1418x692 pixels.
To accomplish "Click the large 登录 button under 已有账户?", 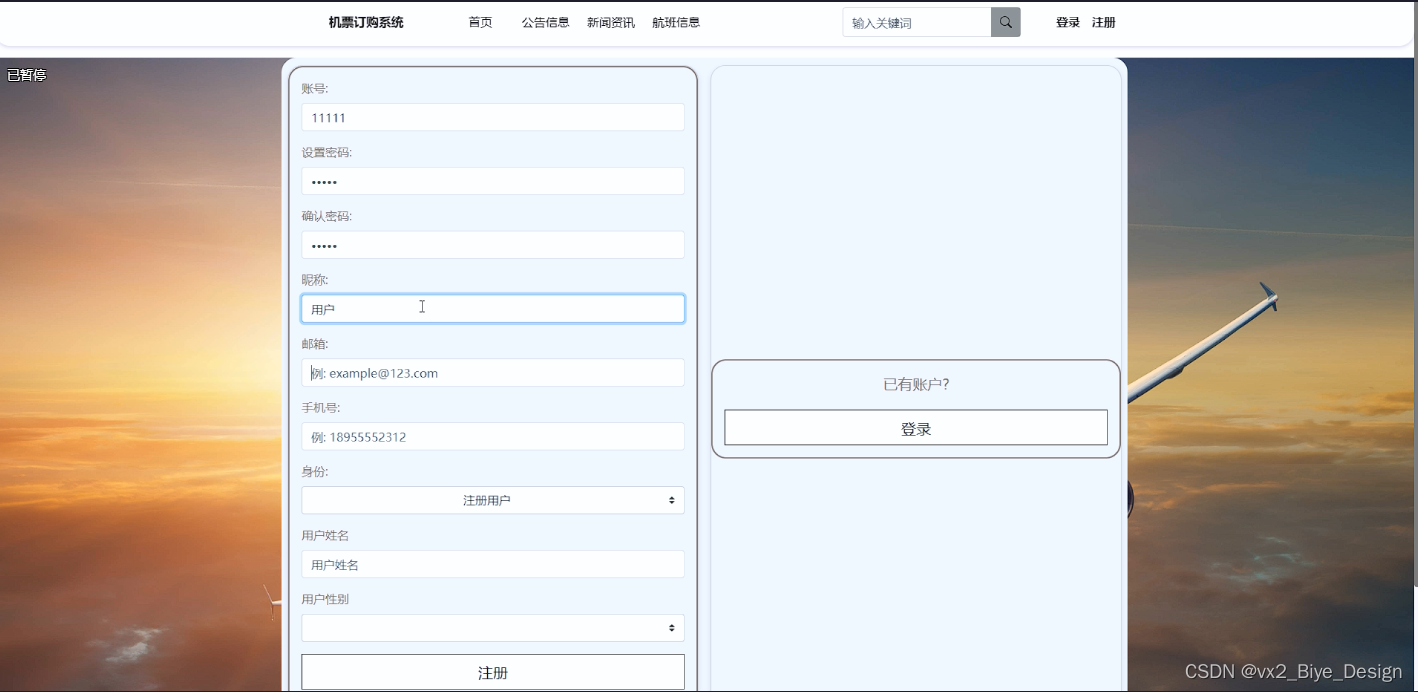I will point(916,428).
